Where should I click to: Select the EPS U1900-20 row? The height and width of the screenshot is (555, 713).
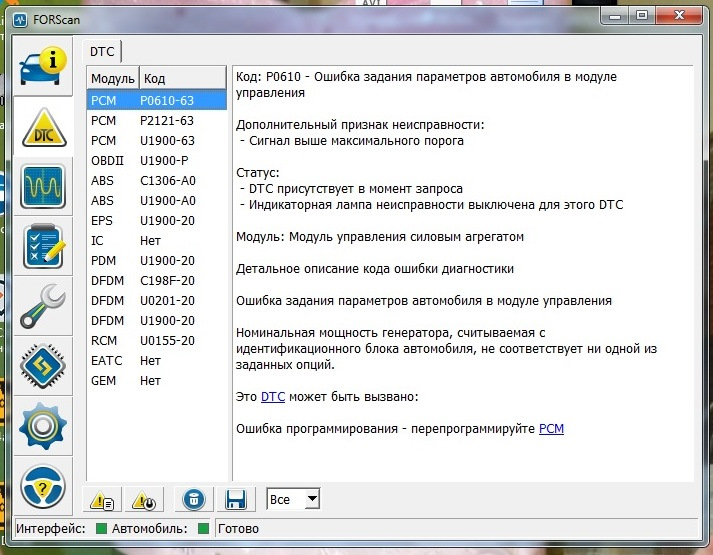156,220
